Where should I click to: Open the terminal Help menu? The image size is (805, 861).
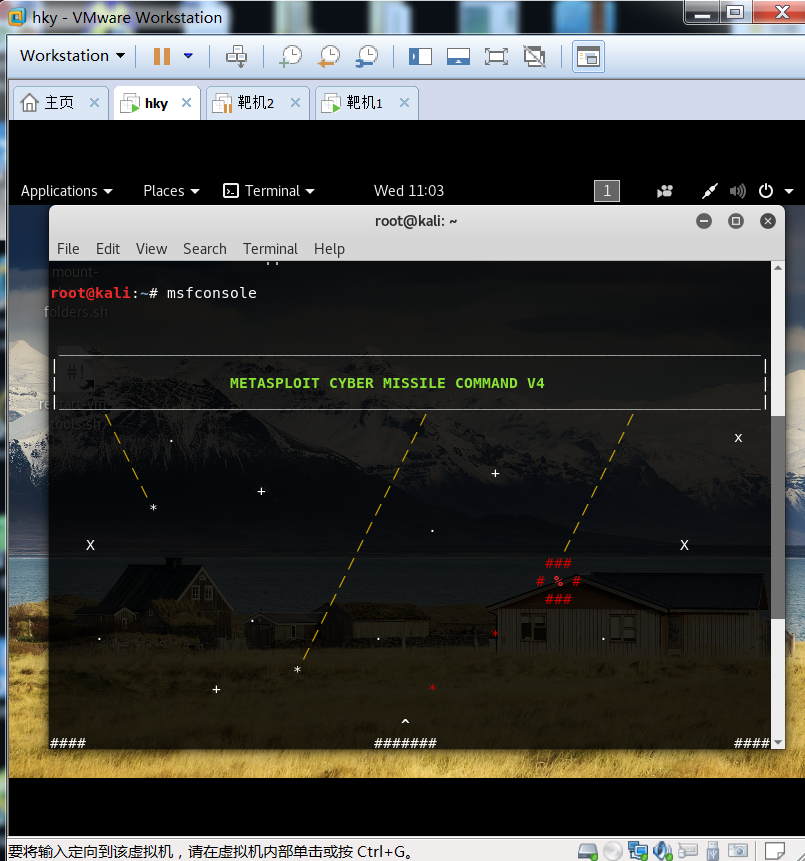click(x=329, y=249)
